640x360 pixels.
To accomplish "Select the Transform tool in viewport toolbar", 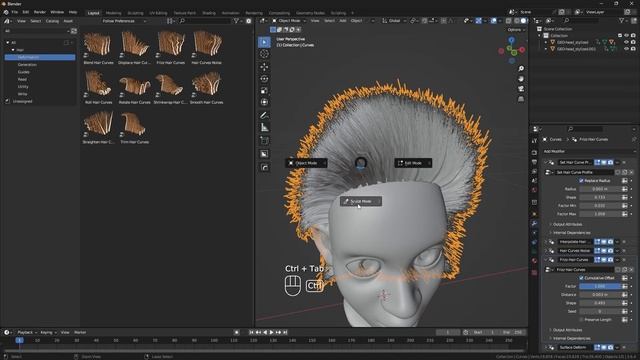I will pyautogui.click(x=264, y=102).
